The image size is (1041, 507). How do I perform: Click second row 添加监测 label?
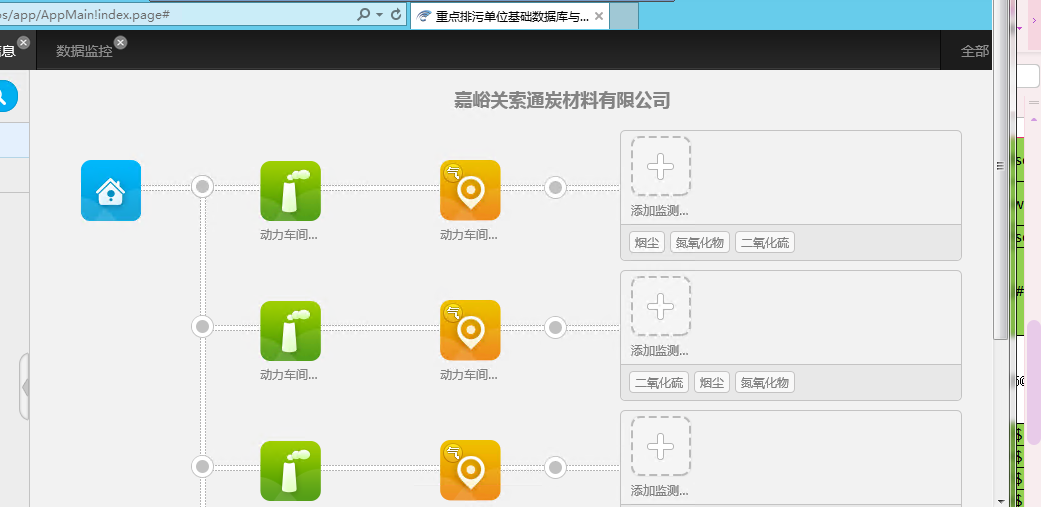point(659,351)
